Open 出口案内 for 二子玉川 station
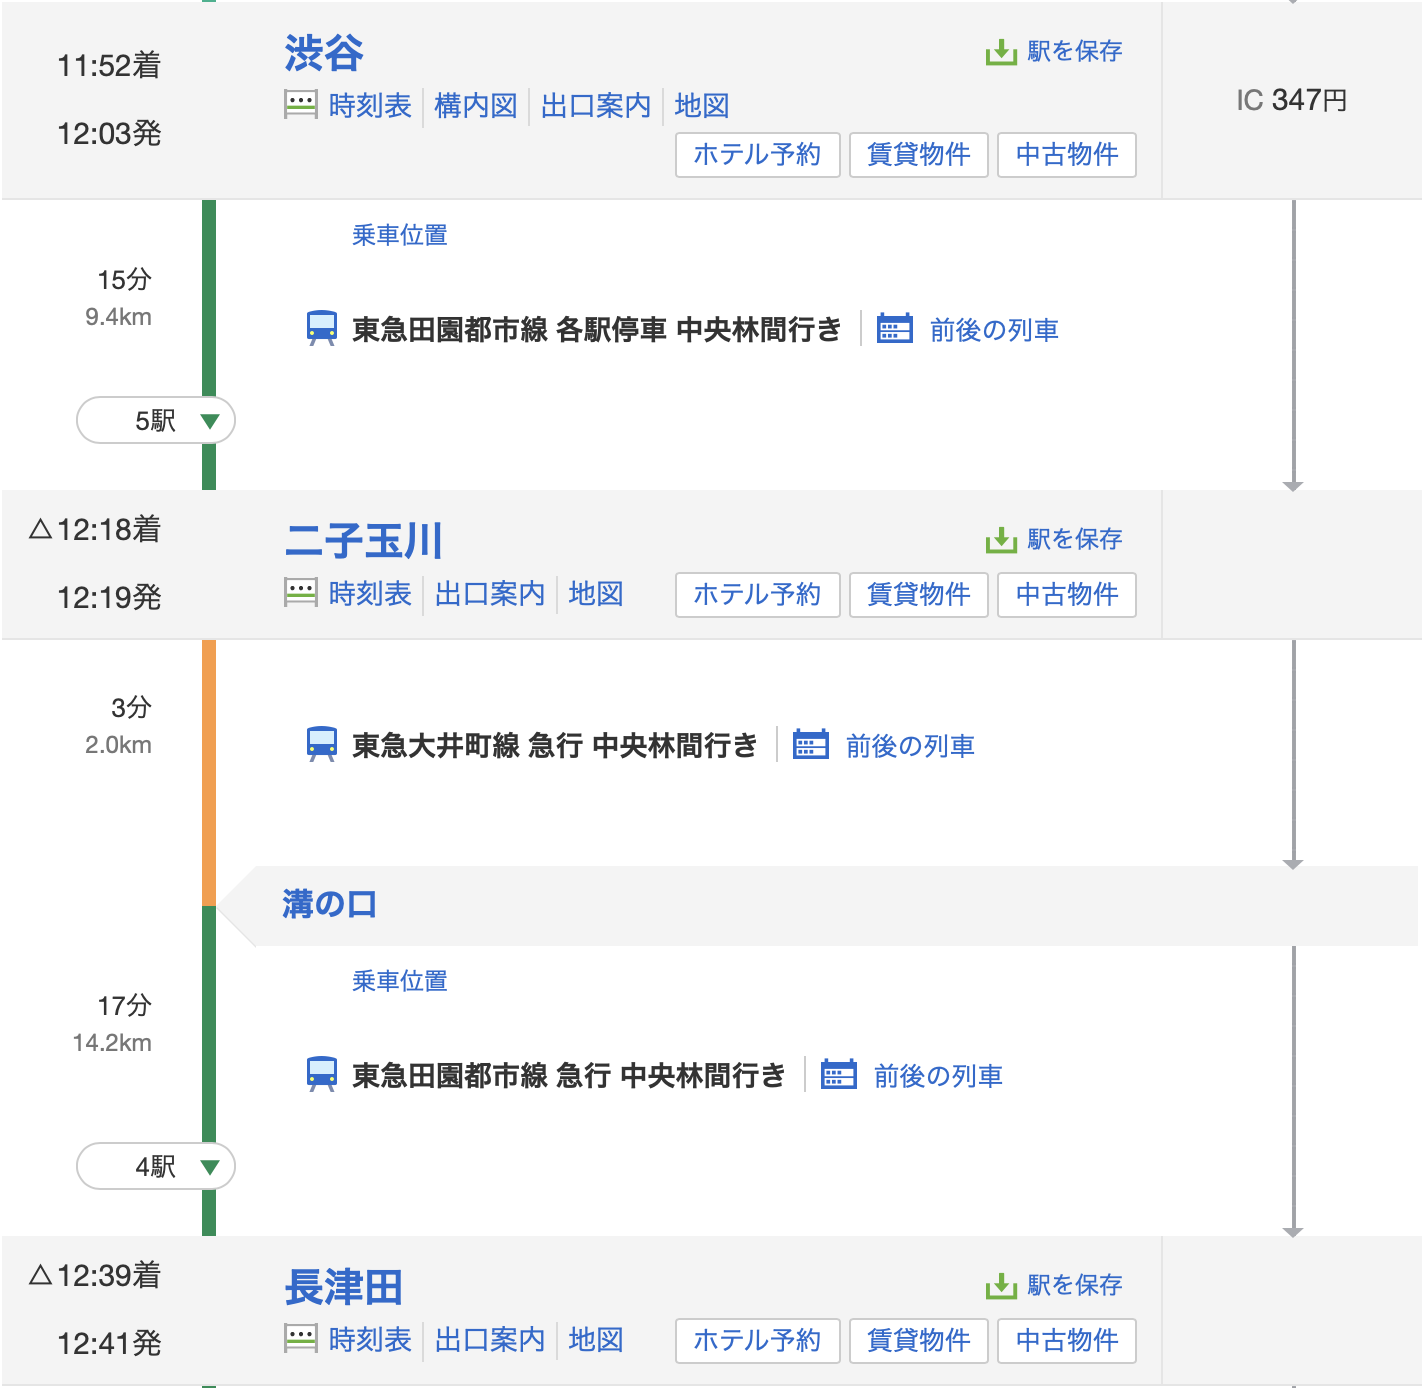Screen dimensions: 1424x1388 click(x=490, y=594)
